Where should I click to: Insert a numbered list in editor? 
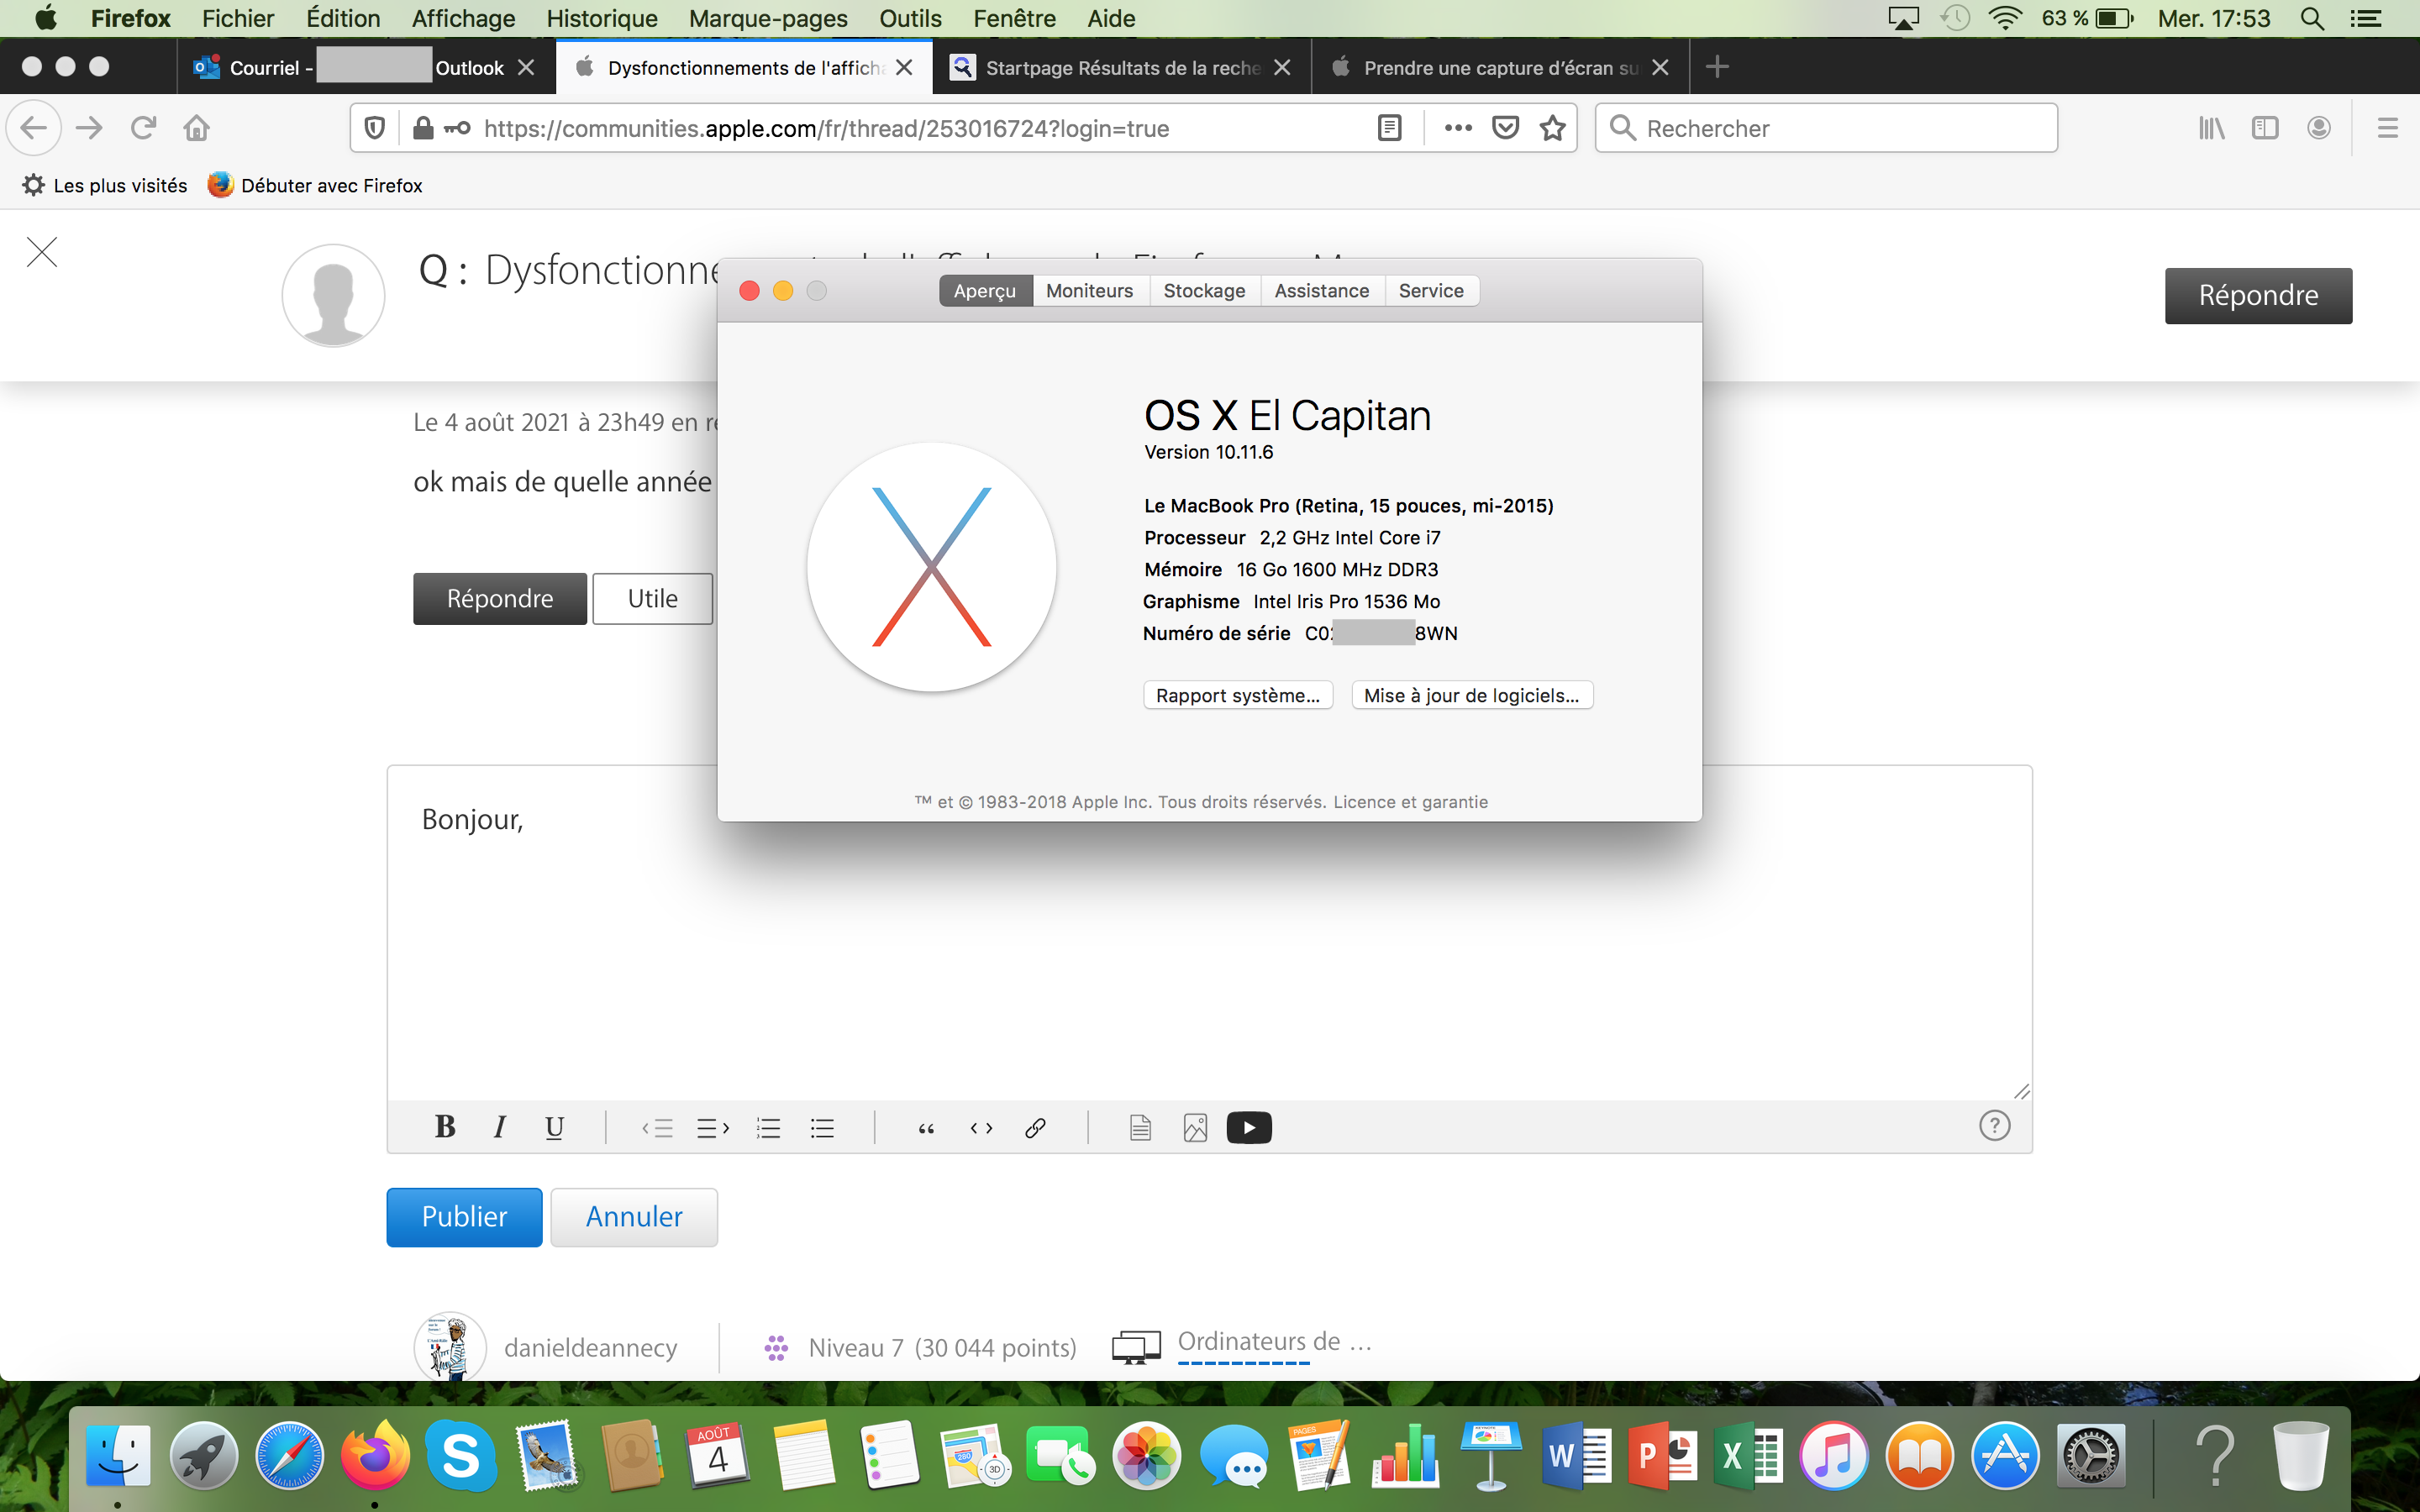[768, 1128]
